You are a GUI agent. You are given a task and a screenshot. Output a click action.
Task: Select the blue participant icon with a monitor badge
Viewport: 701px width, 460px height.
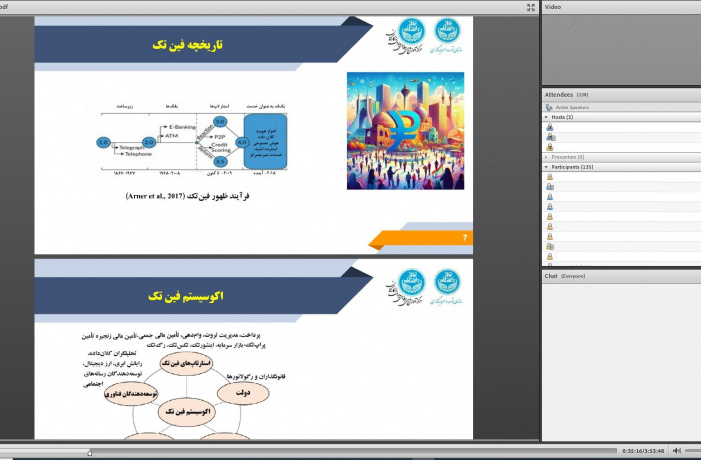tap(550, 187)
